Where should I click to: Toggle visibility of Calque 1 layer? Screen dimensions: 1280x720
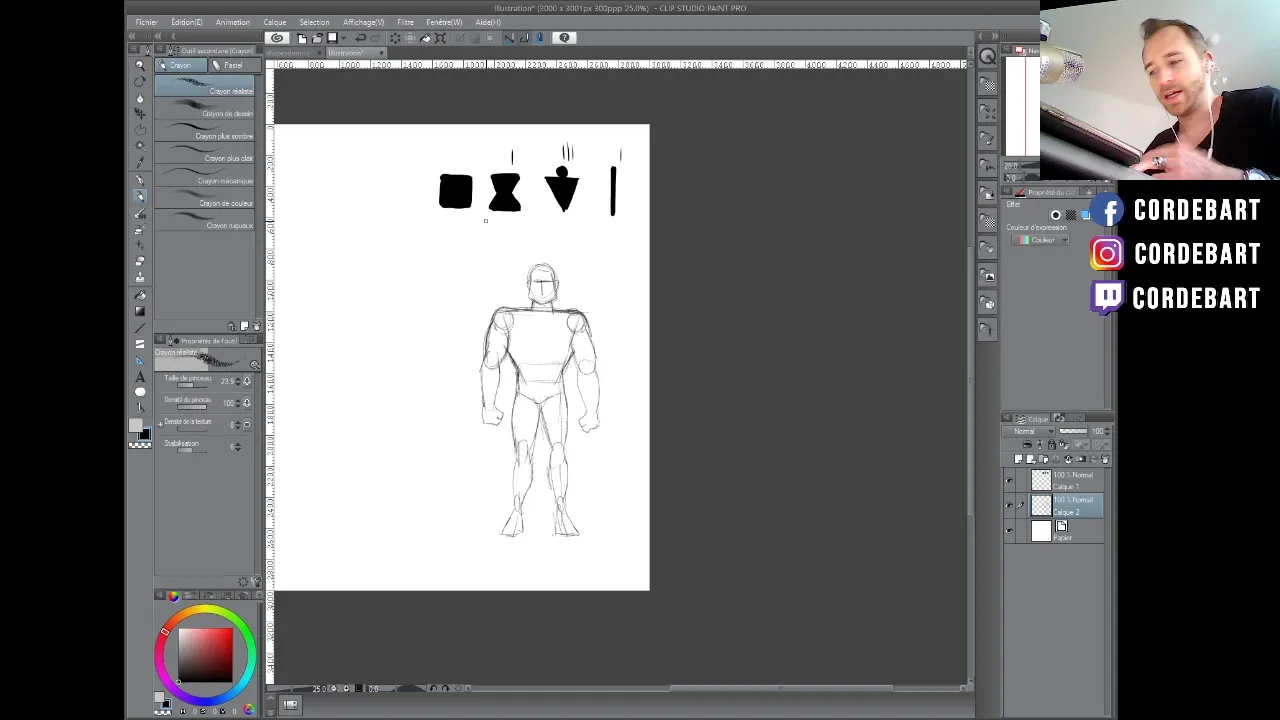1009,481
